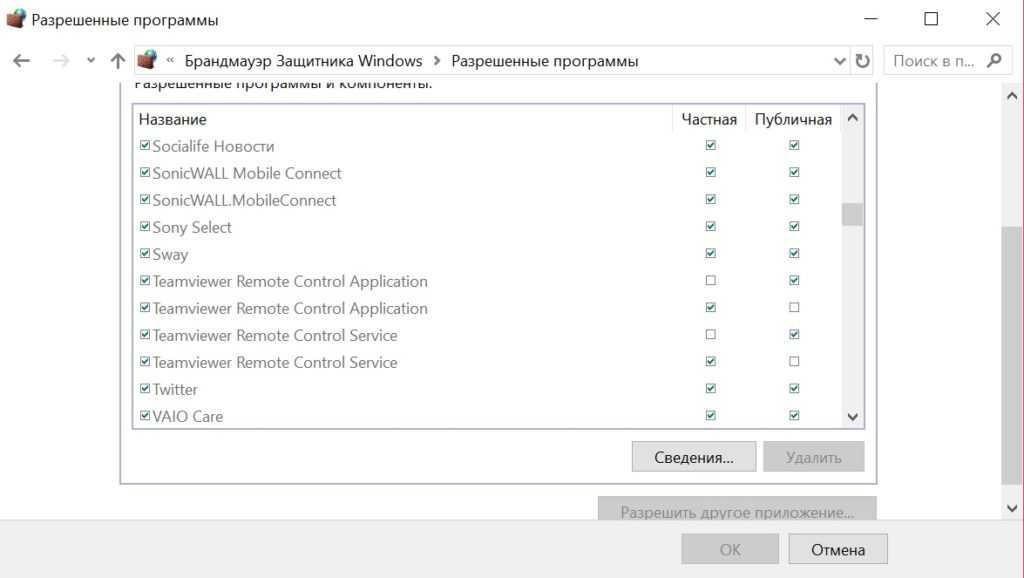Sort list by Название column header

400,119
